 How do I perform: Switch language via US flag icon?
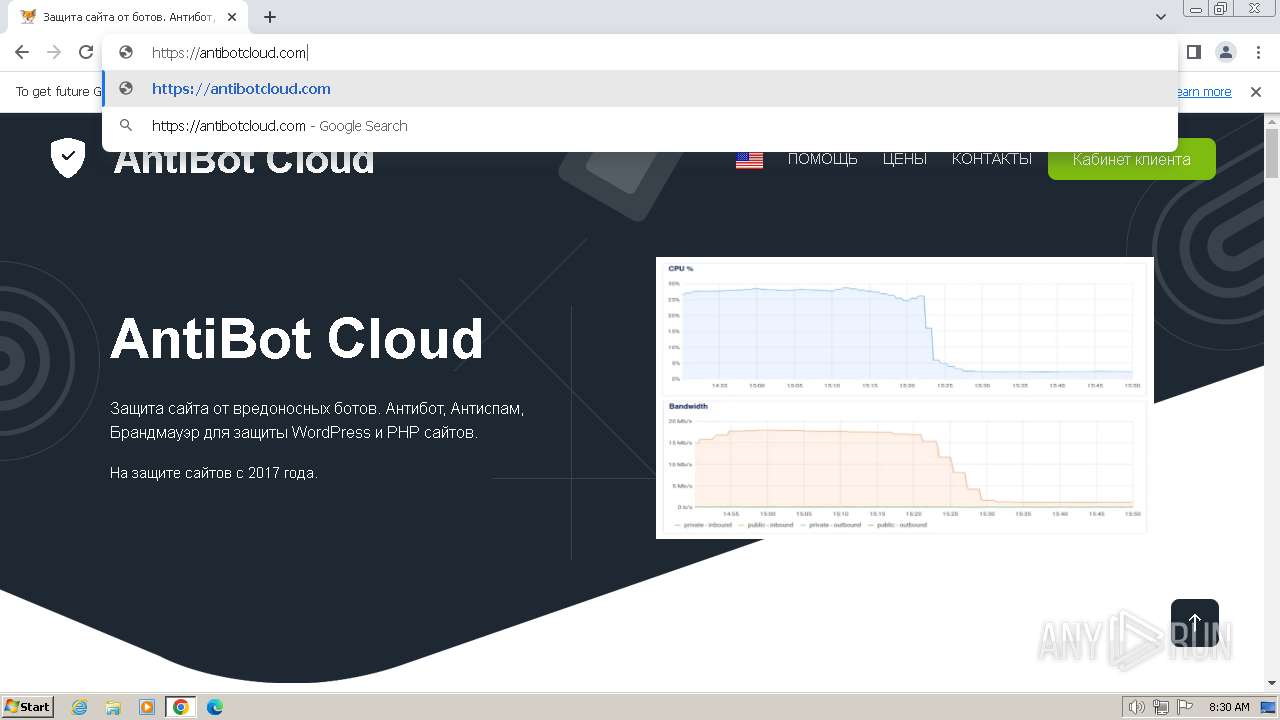[749, 160]
